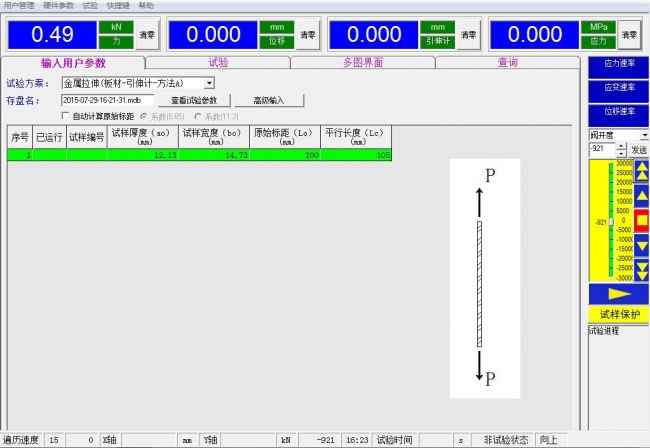Click the Y轴 status bar label

point(211,440)
